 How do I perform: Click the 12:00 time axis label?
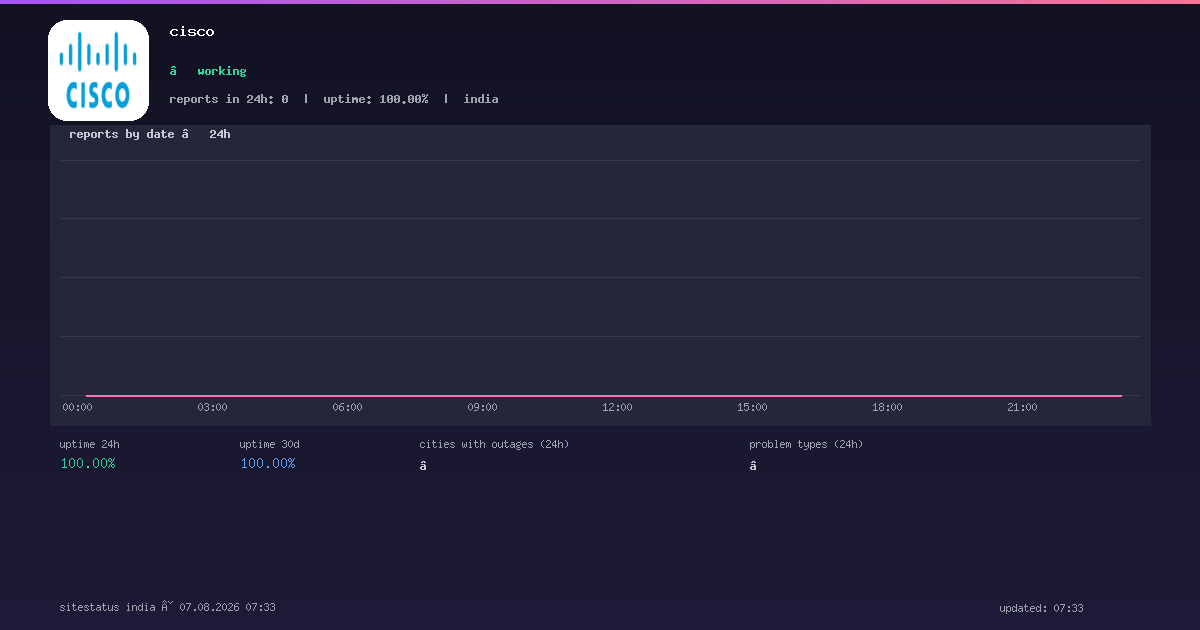pos(617,407)
